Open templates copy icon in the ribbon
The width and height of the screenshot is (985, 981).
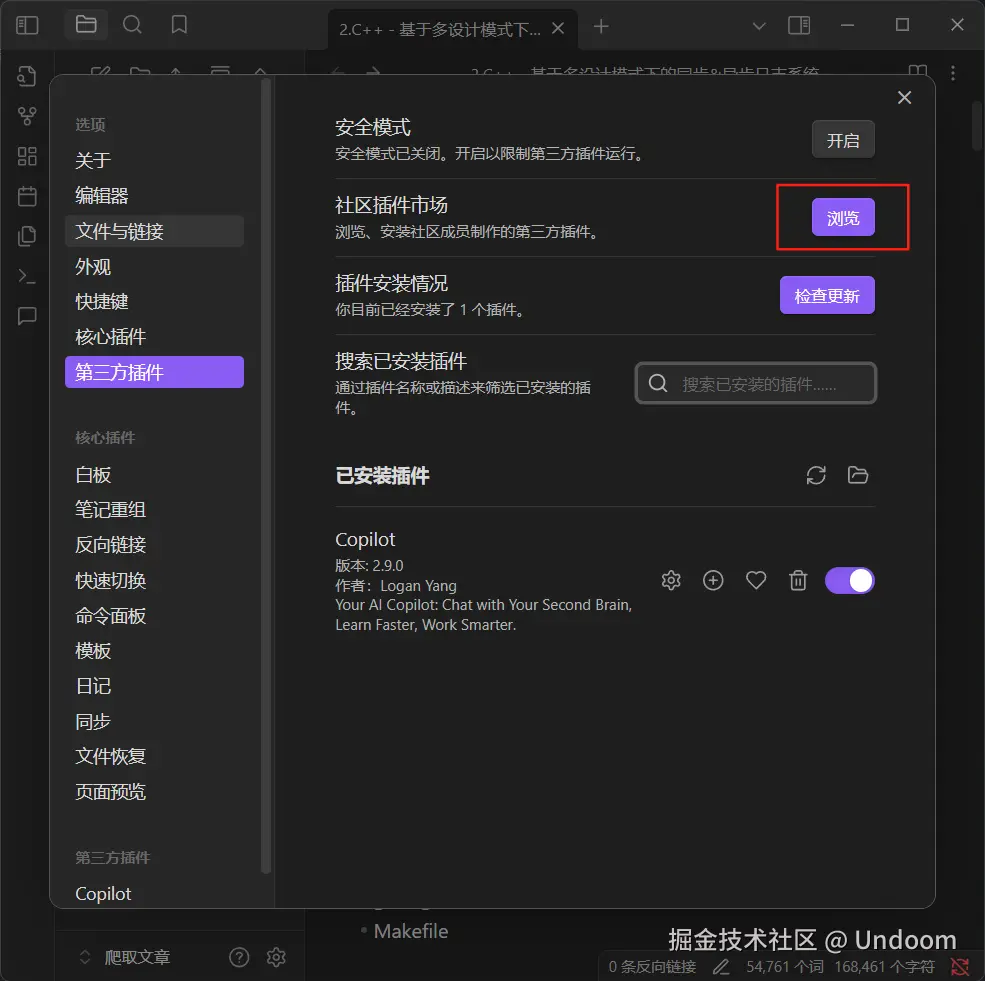(27, 236)
